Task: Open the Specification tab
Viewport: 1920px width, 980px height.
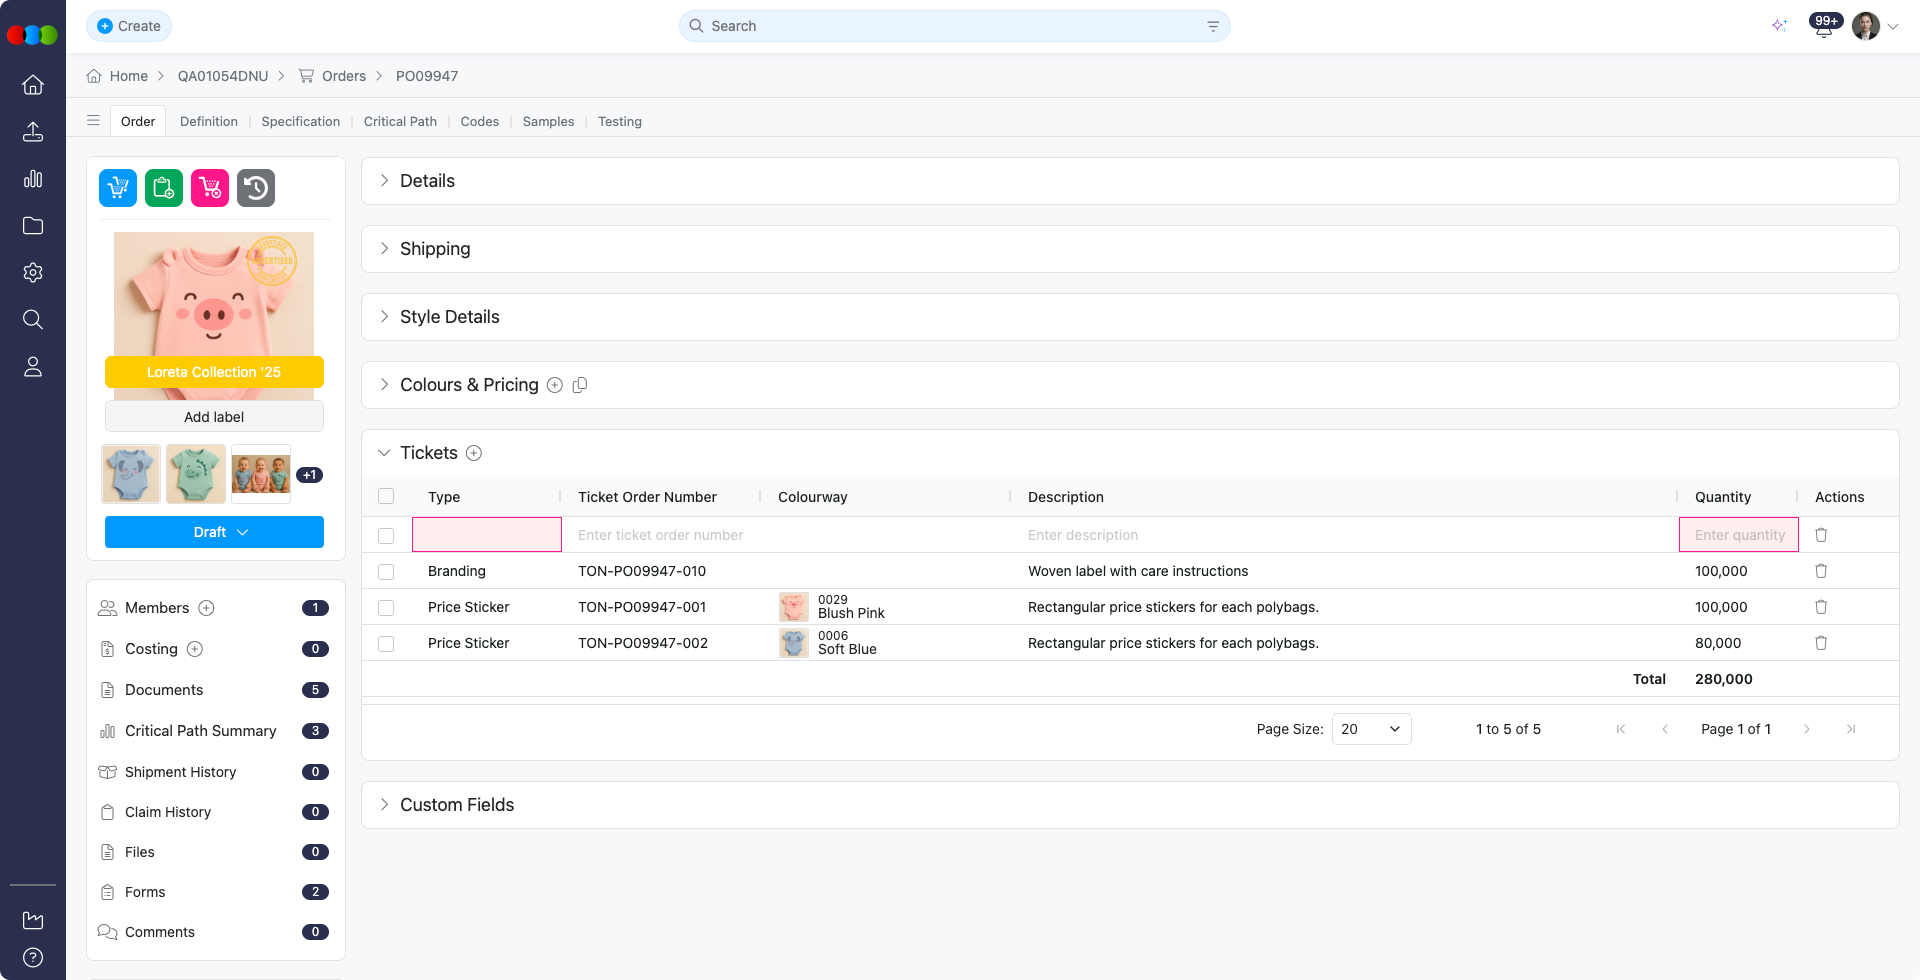Action: click(300, 121)
